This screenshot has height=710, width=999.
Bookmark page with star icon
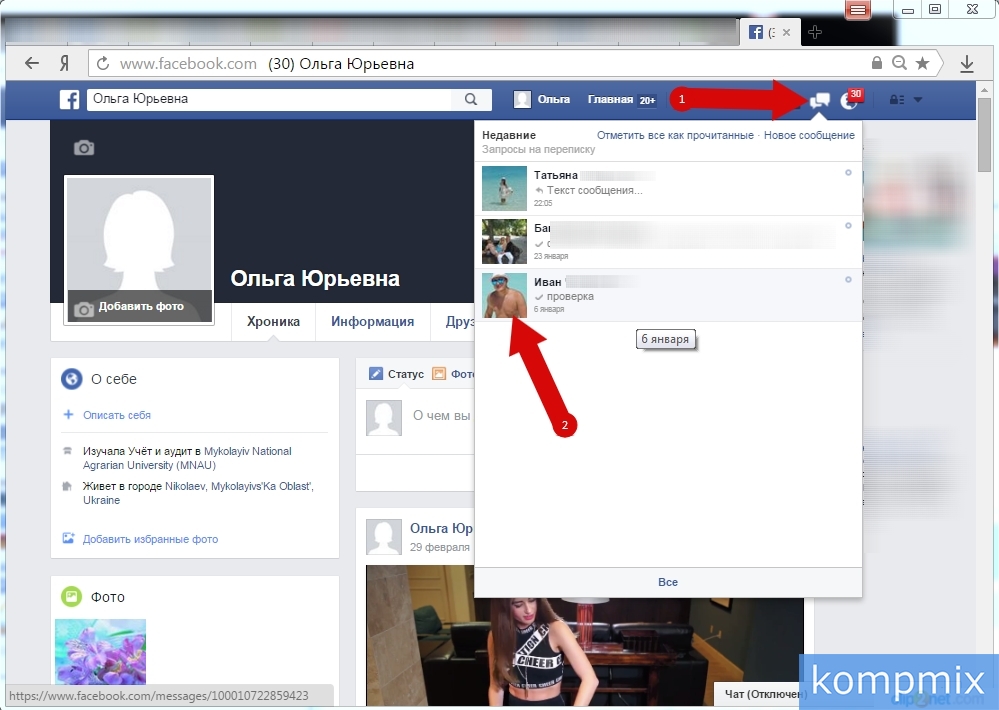tap(922, 62)
